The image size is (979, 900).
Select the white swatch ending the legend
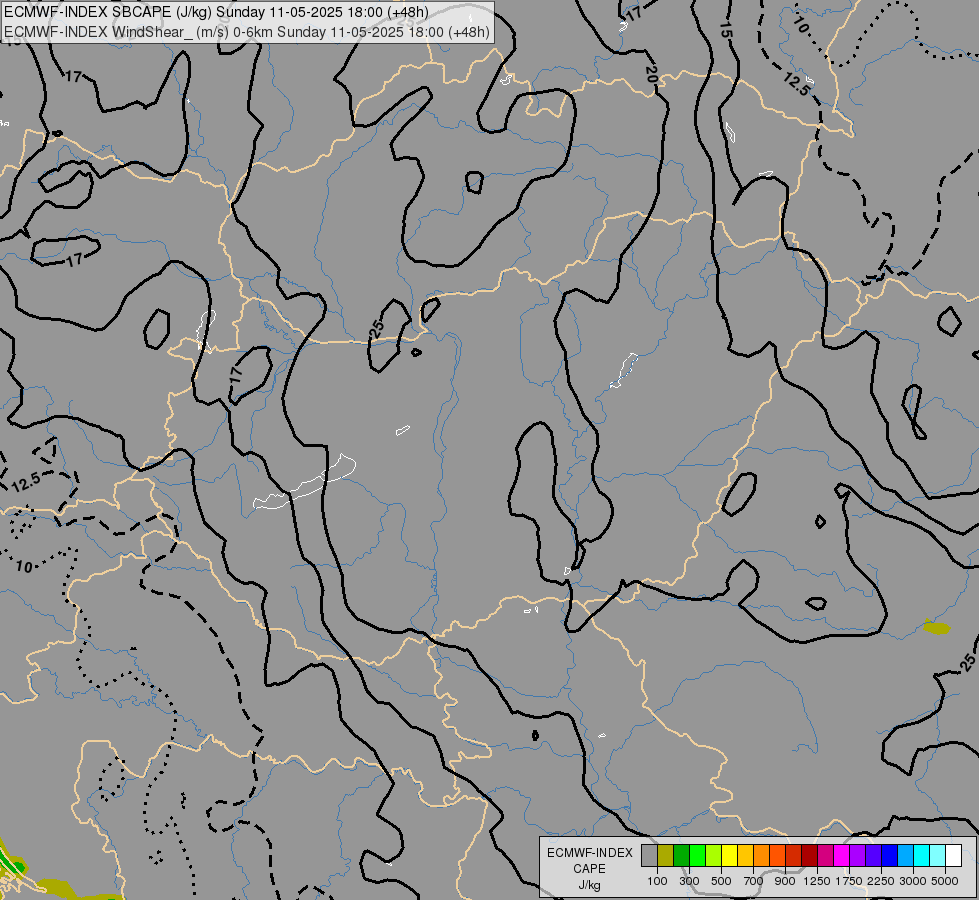point(953,856)
